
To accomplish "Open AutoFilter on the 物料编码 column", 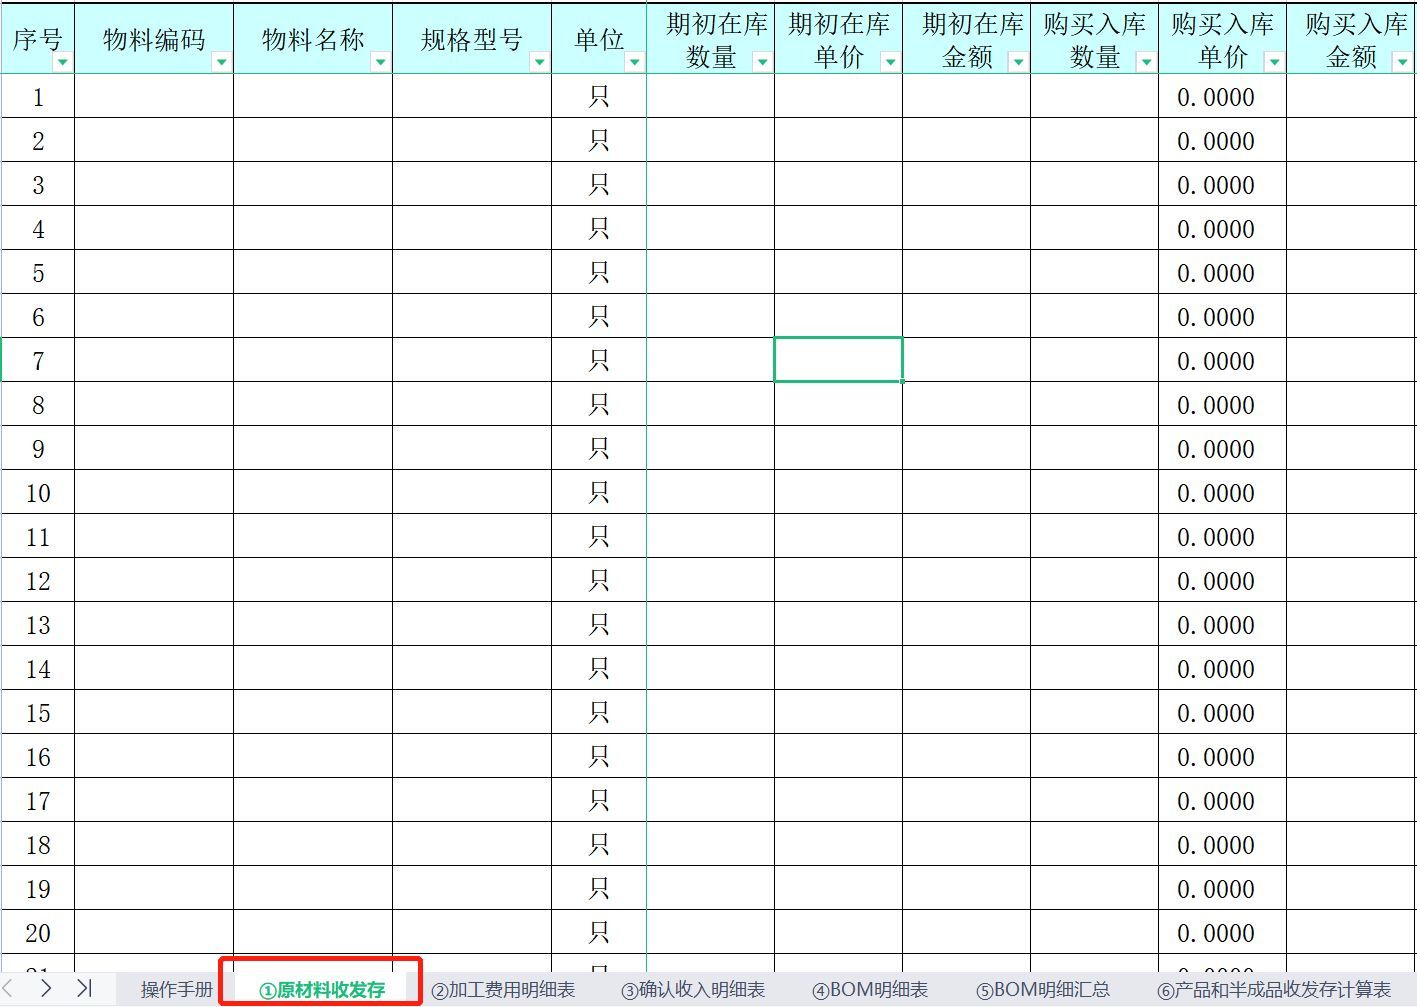I will click(222, 63).
